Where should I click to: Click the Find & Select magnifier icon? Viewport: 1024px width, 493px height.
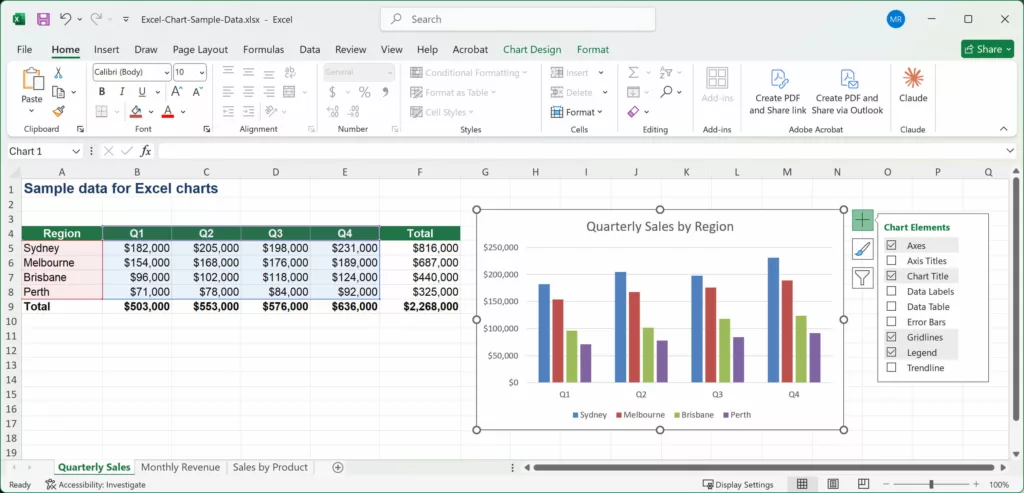[x=666, y=92]
